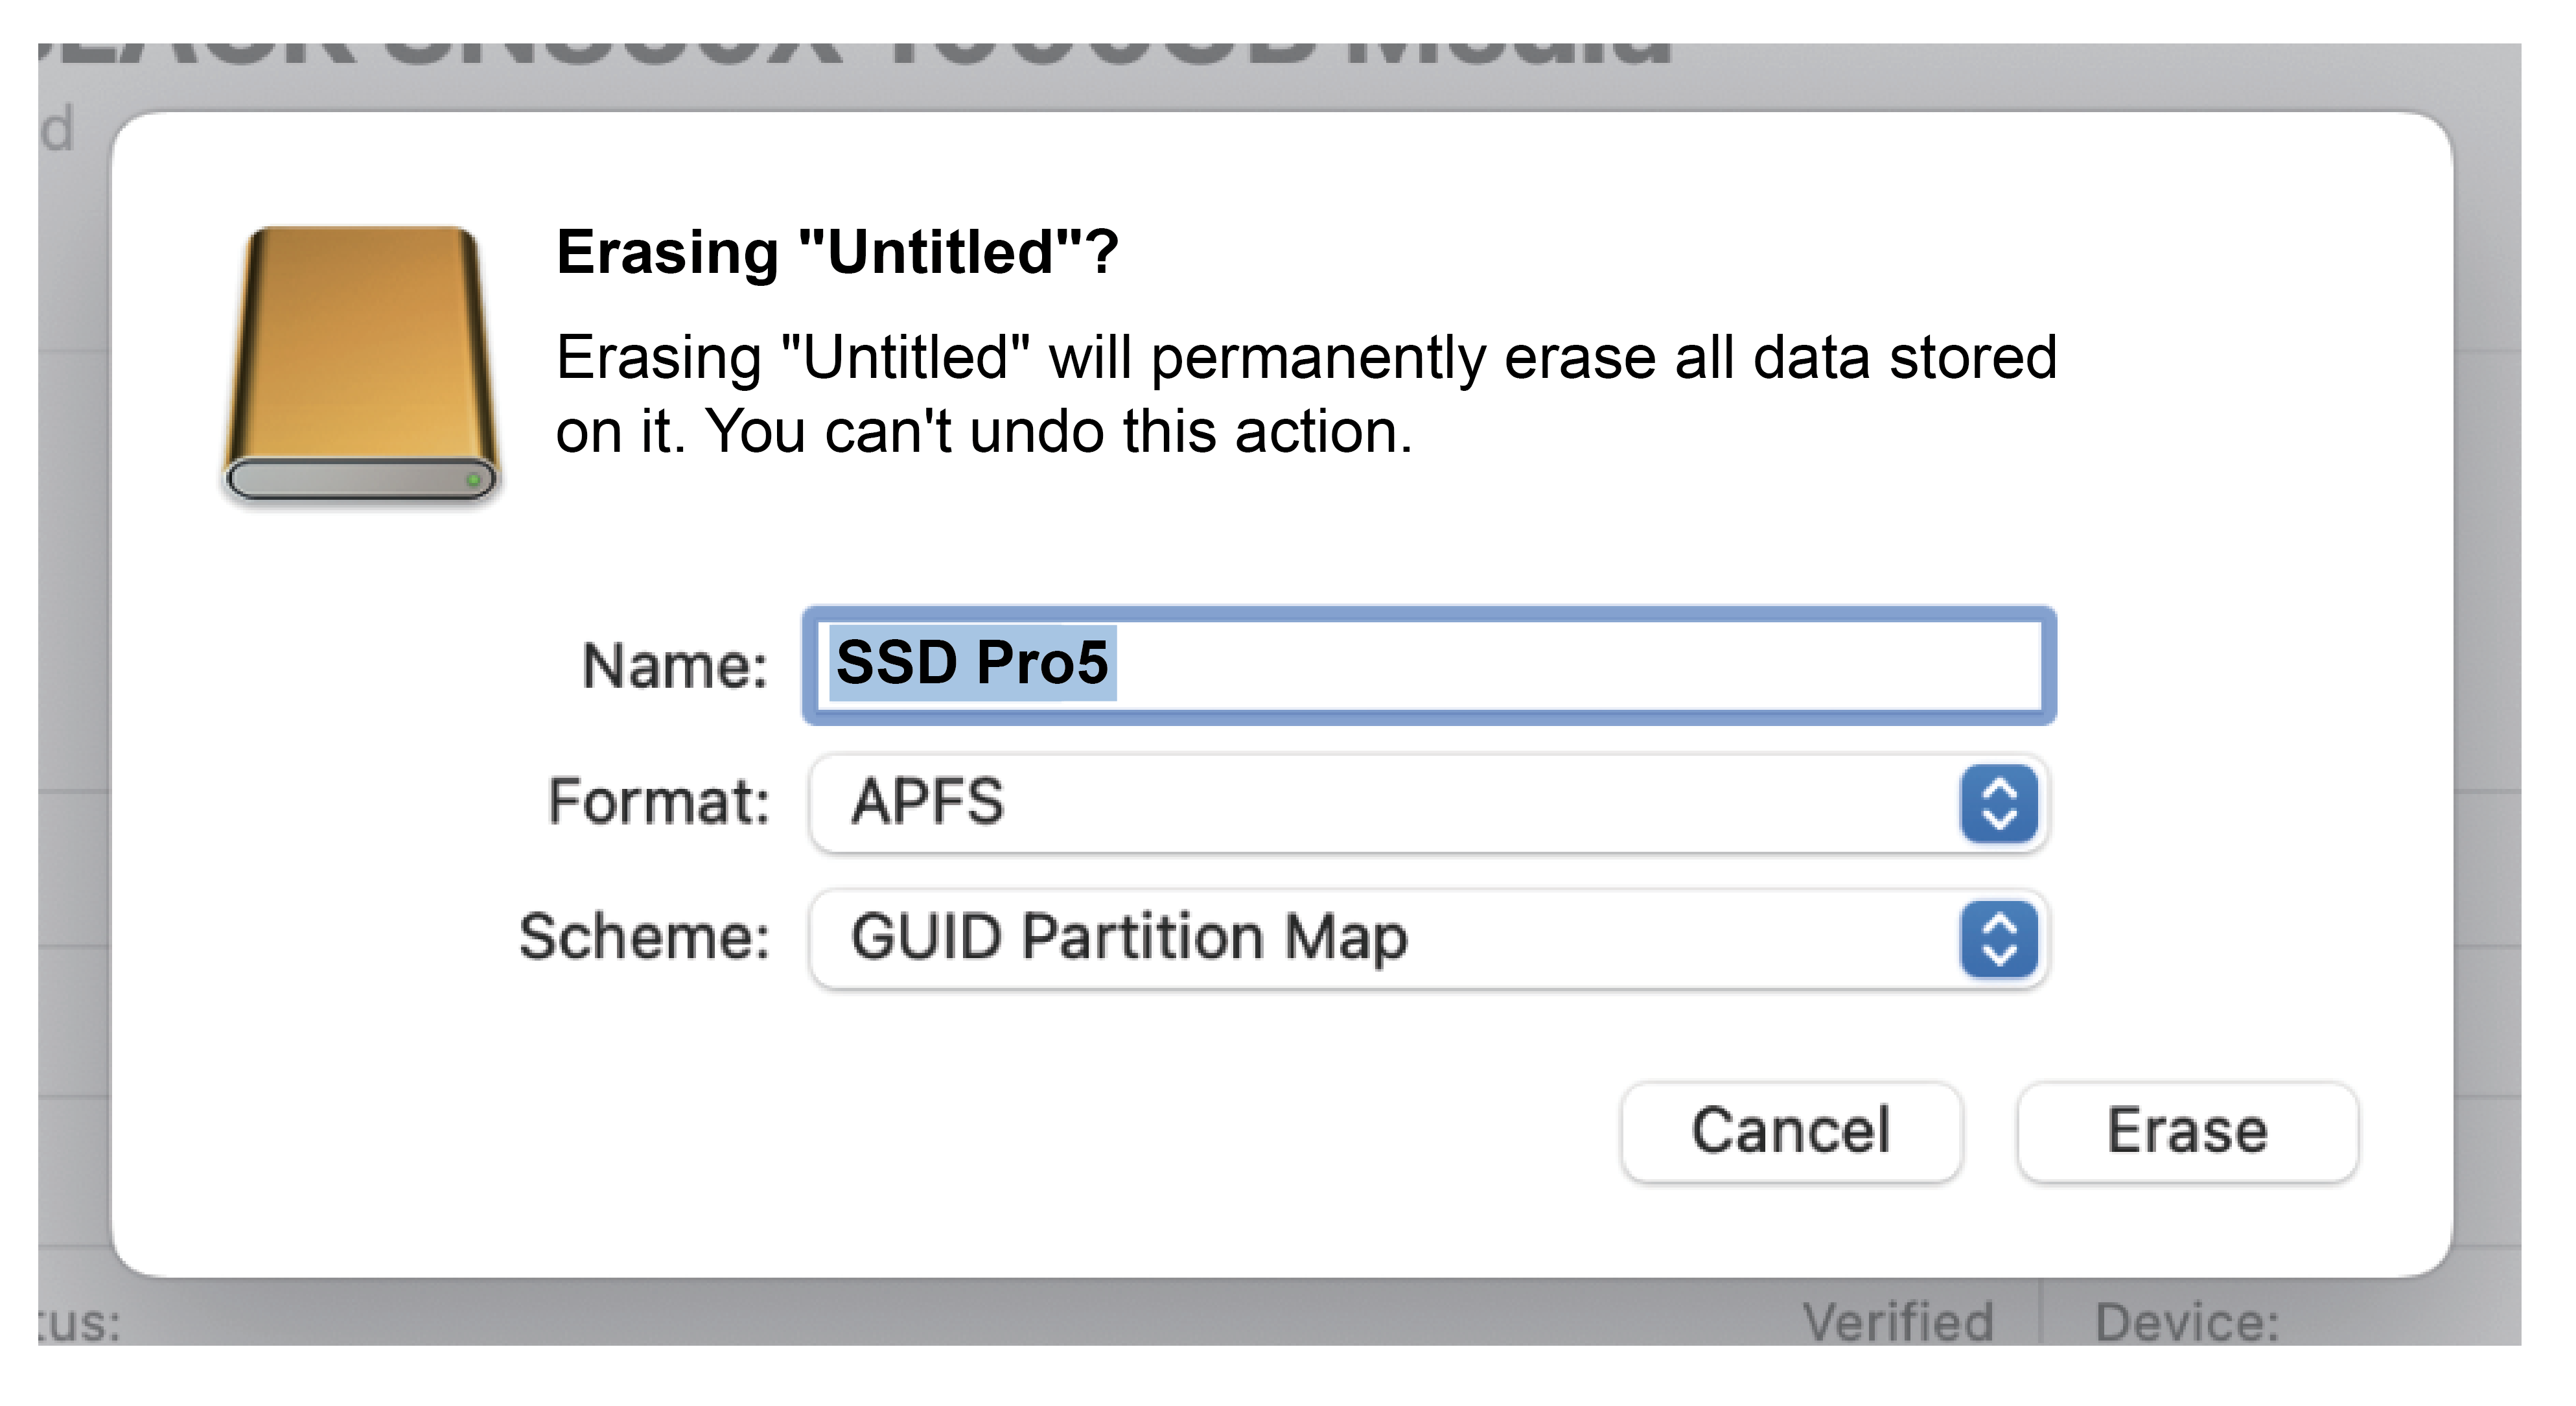Open the Scheme dropdown showing GUID Partition Map
Viewport: 2576px width, 1406px height.
(x=1380, y=940)
